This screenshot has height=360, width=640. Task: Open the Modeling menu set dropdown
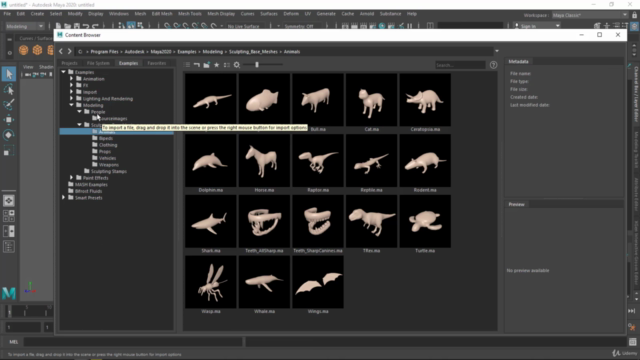24,26
